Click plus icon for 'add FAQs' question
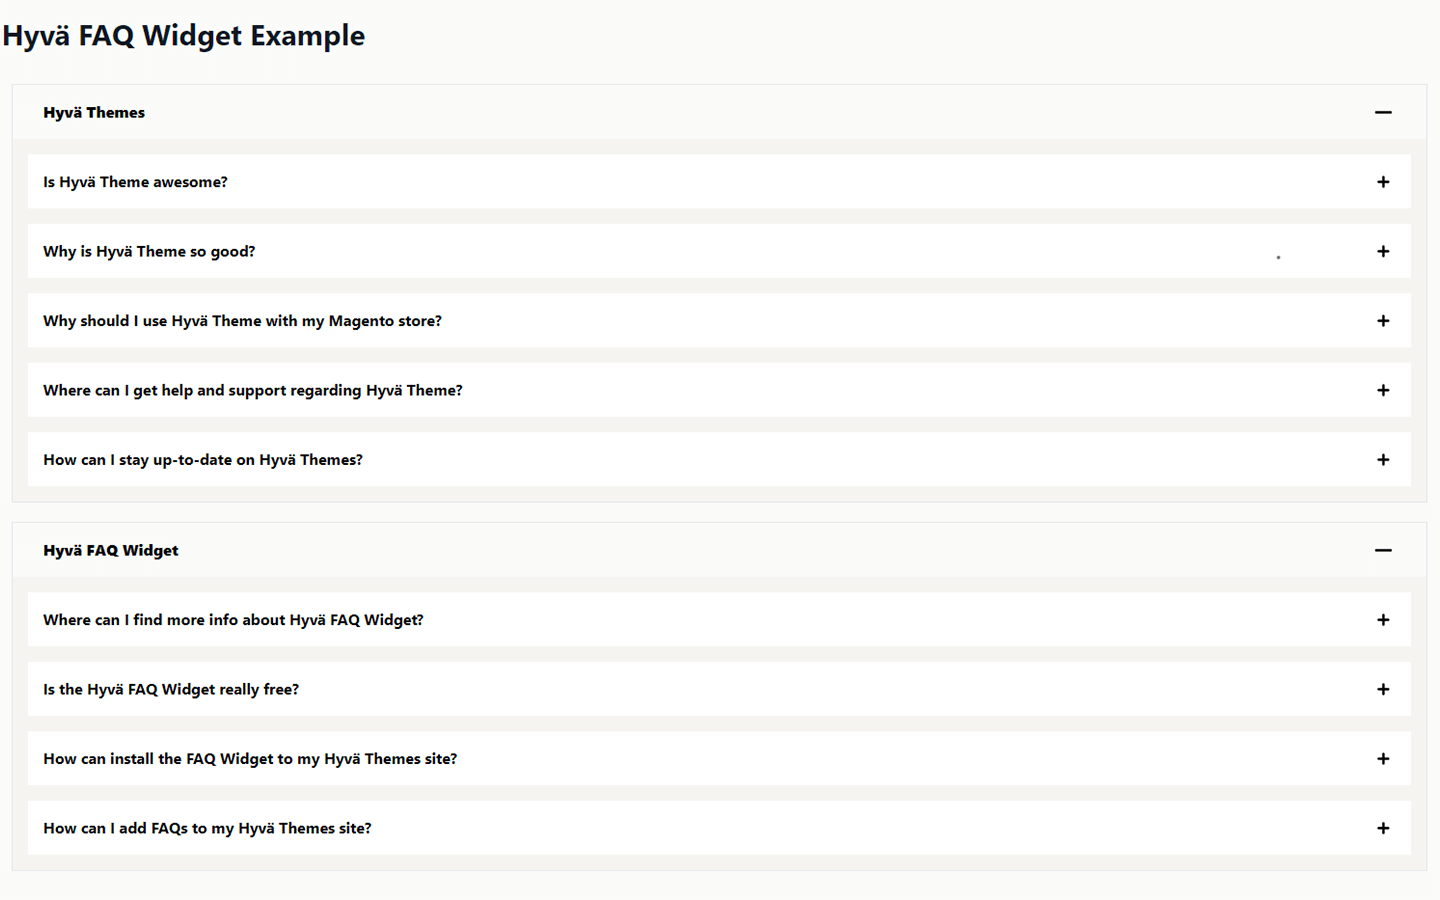This screenshot has width=1440, height=900. pyautogui.click(x=1383, y=828)
